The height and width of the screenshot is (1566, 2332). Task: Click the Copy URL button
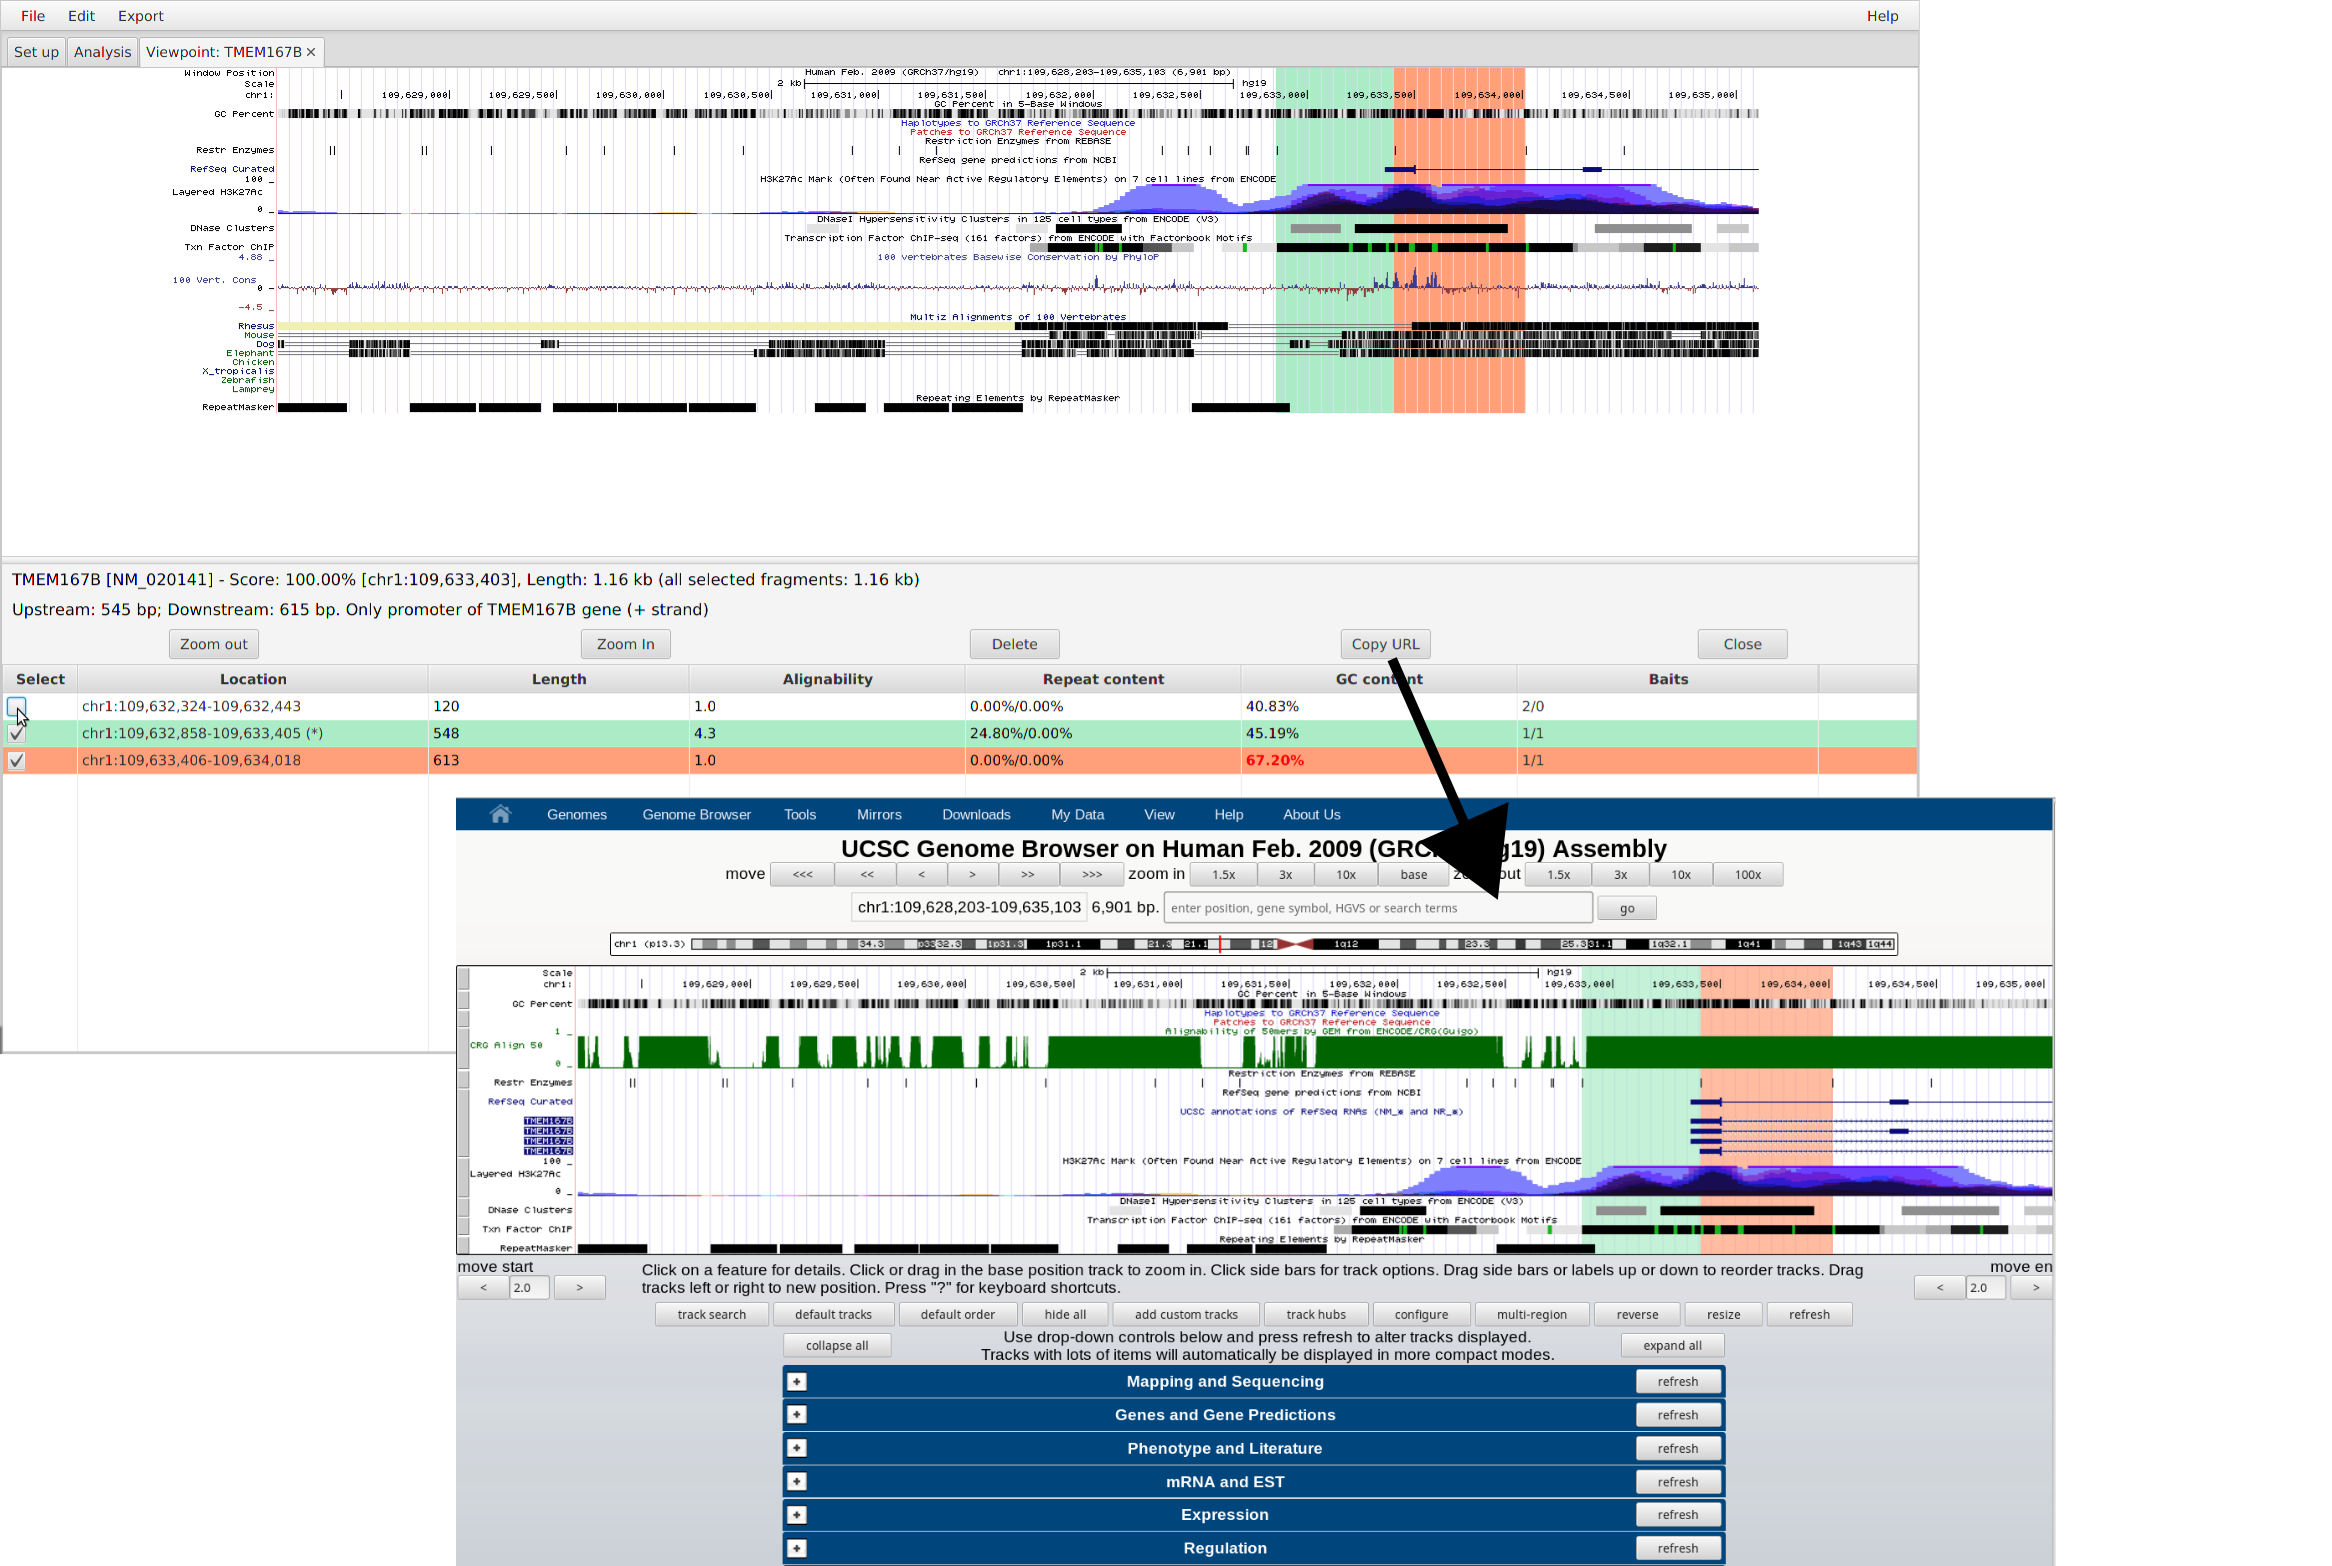1385,643
